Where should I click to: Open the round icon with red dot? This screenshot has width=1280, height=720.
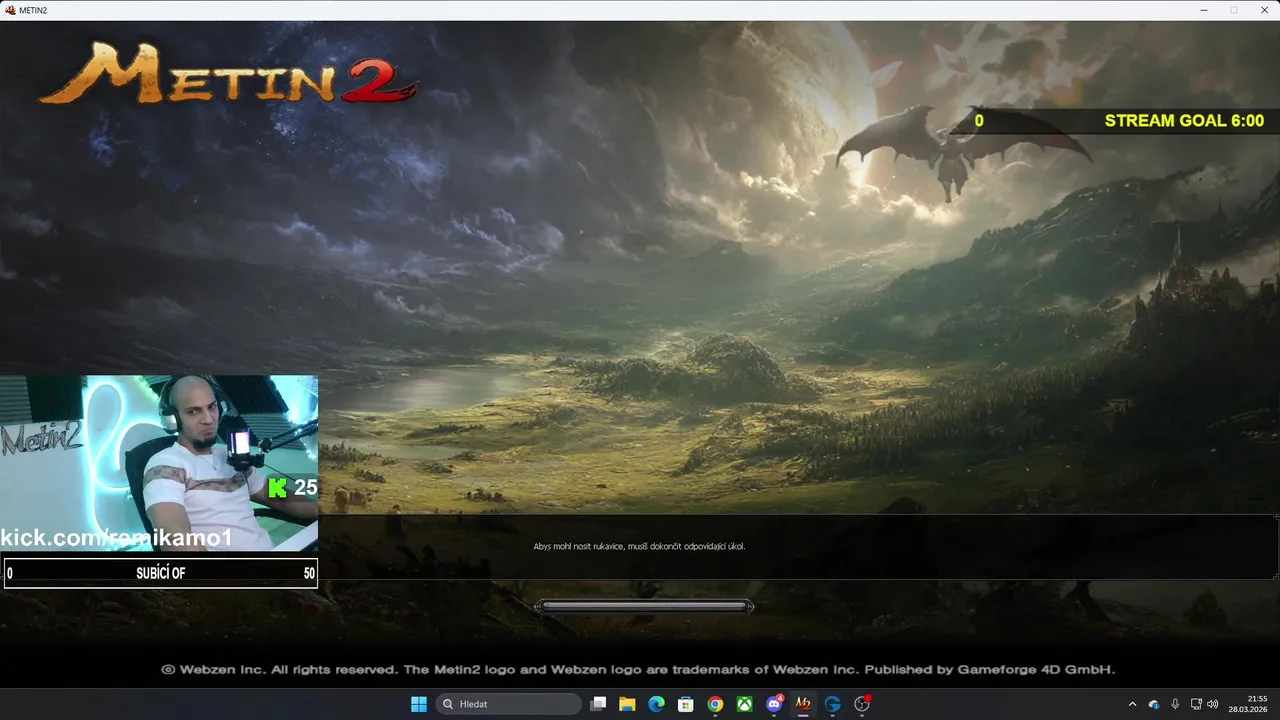pos(862,704)
